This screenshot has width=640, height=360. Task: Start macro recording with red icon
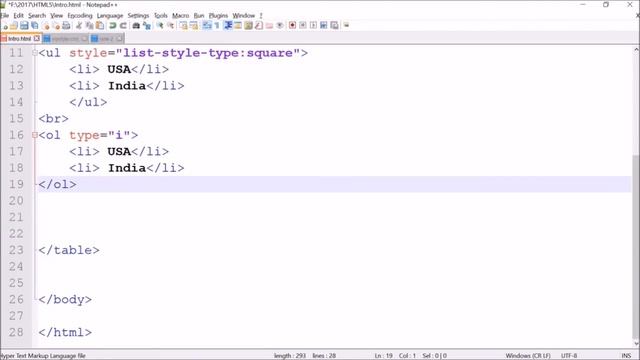tap(292, 25)
